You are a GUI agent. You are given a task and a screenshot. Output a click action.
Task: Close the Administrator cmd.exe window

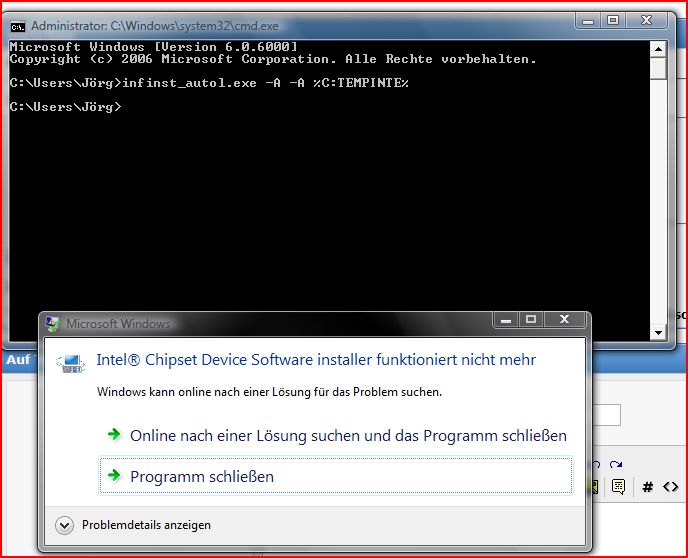[x=646, y=20]
